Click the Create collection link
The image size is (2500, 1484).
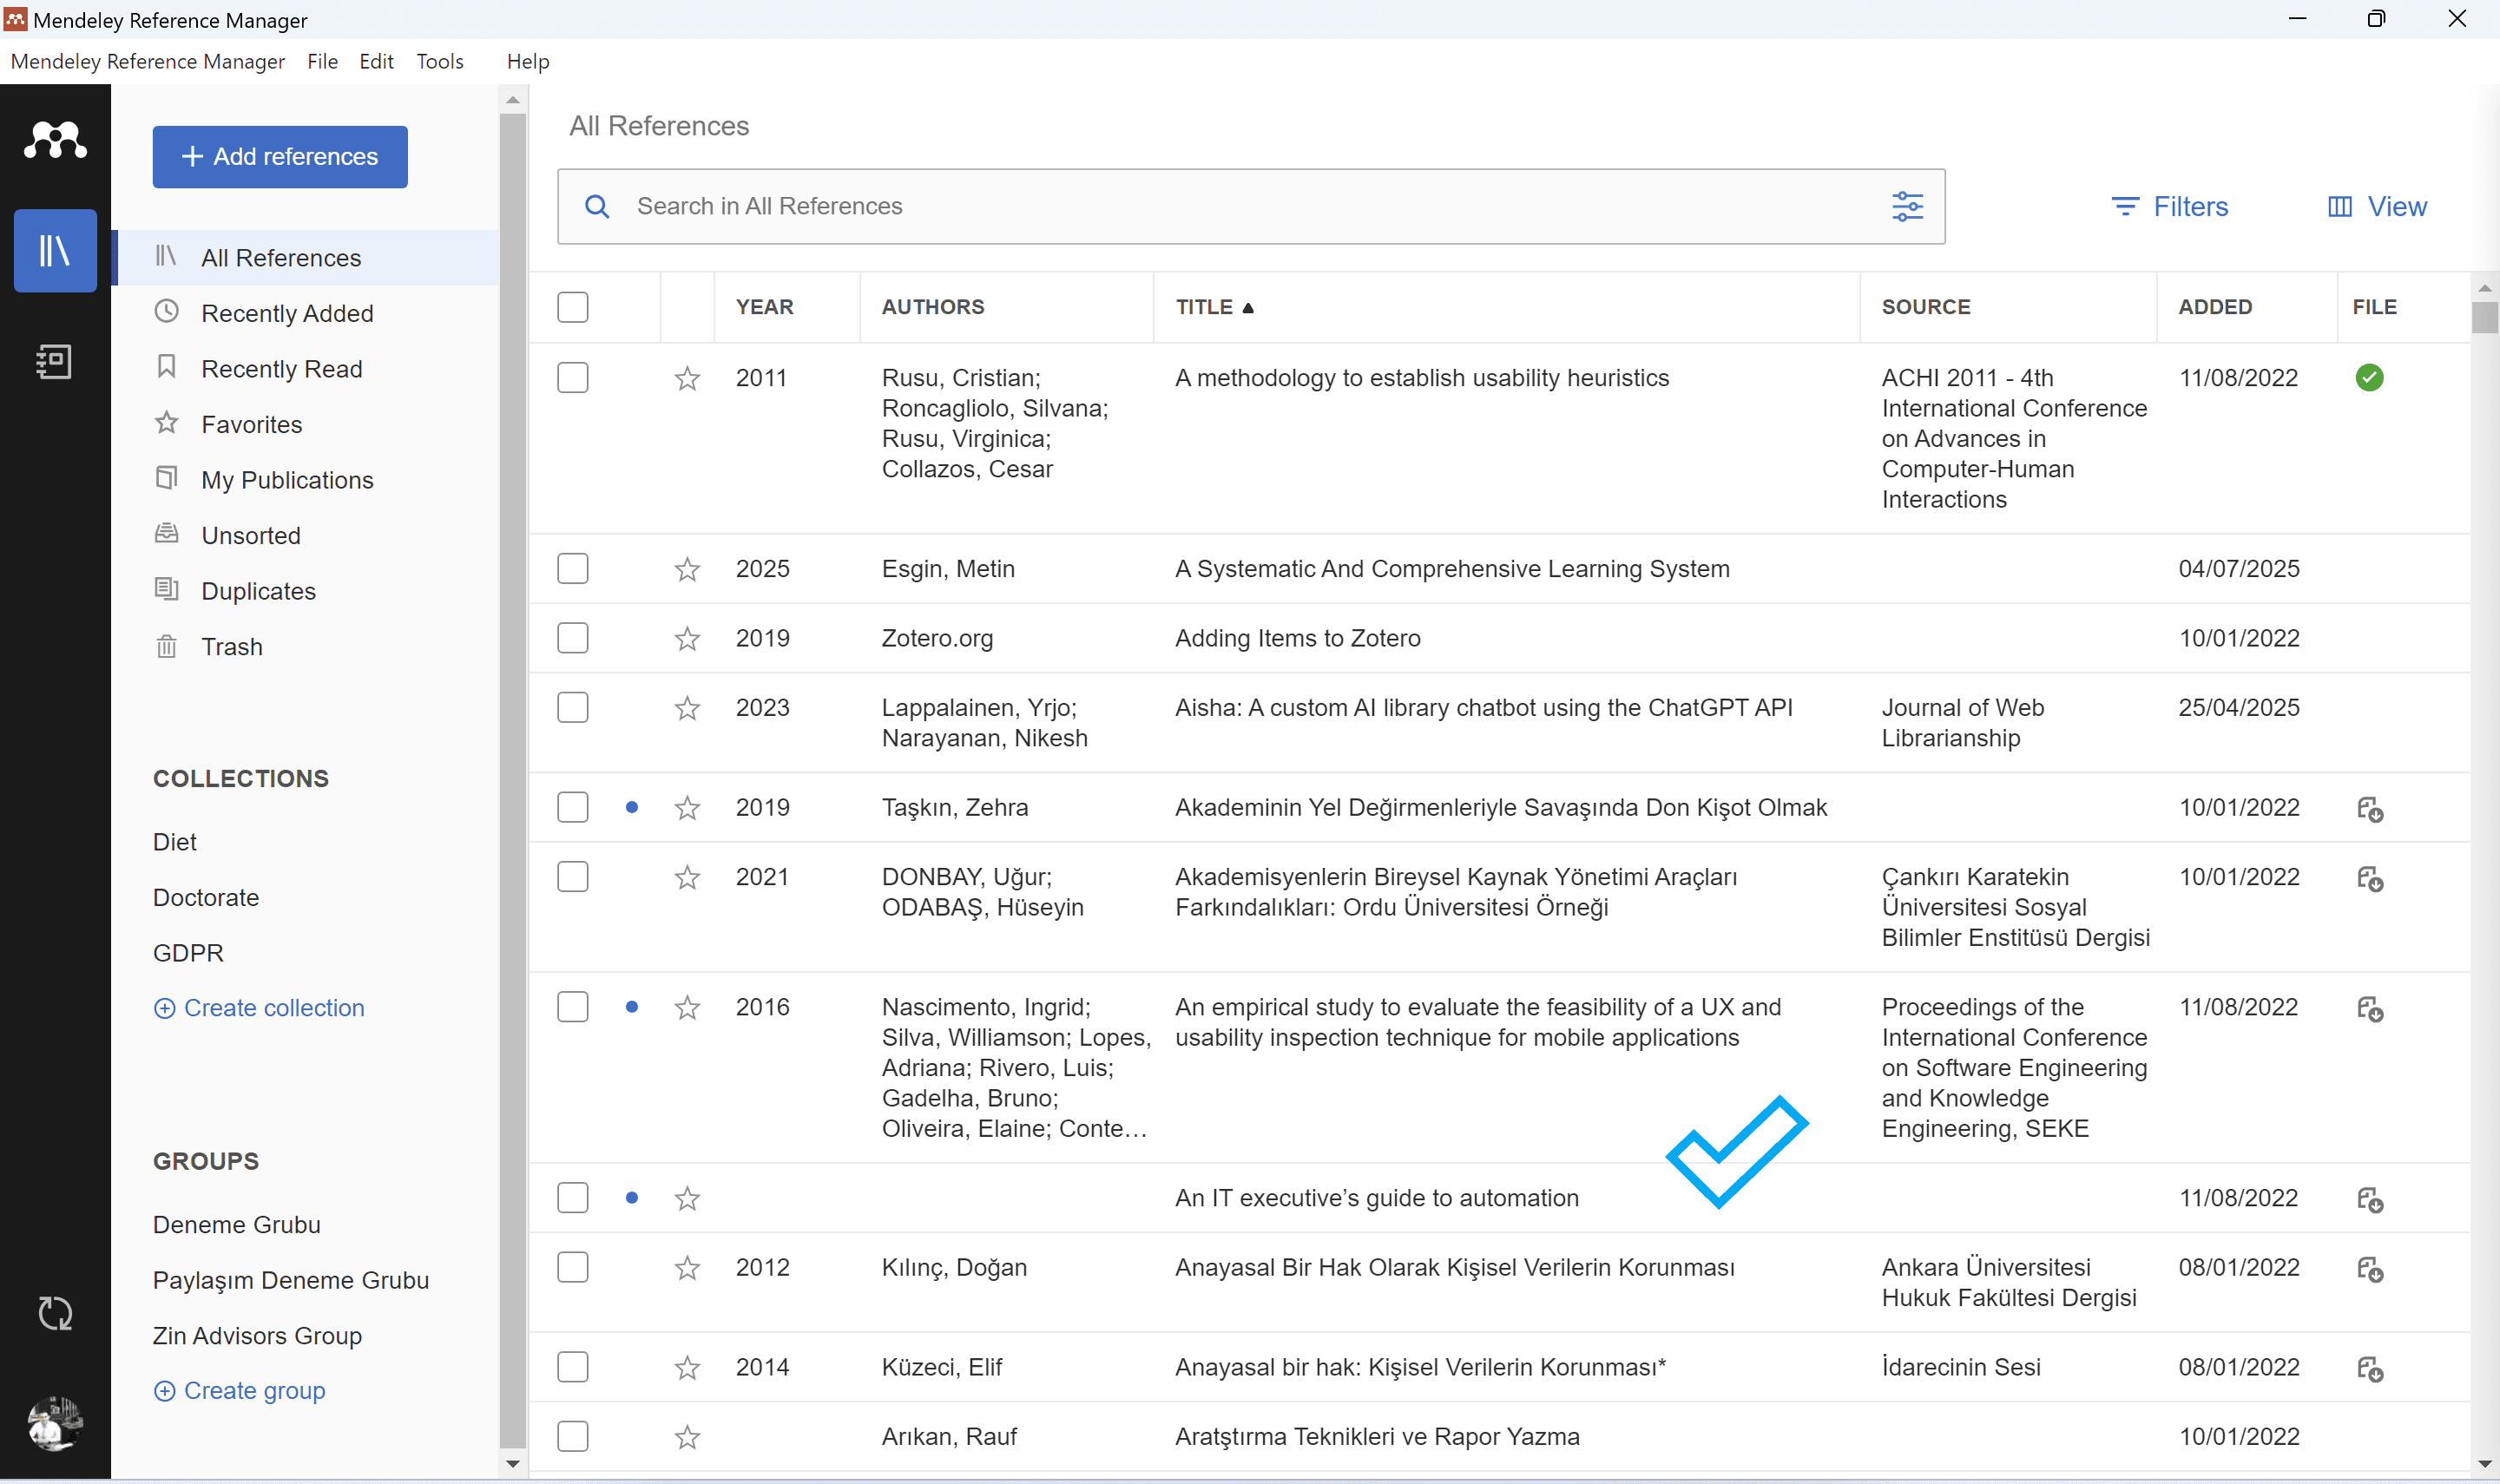point(259,1008)
